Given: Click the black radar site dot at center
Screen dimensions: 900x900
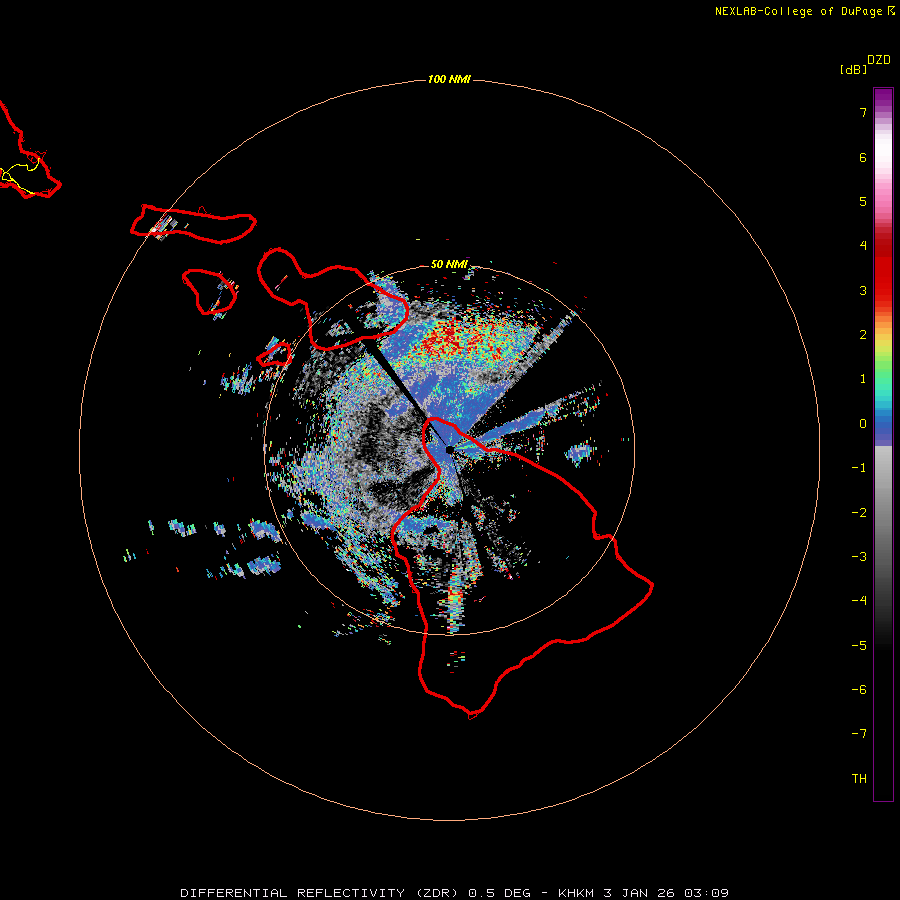Looking at the screenshot, I should [449, 449].
